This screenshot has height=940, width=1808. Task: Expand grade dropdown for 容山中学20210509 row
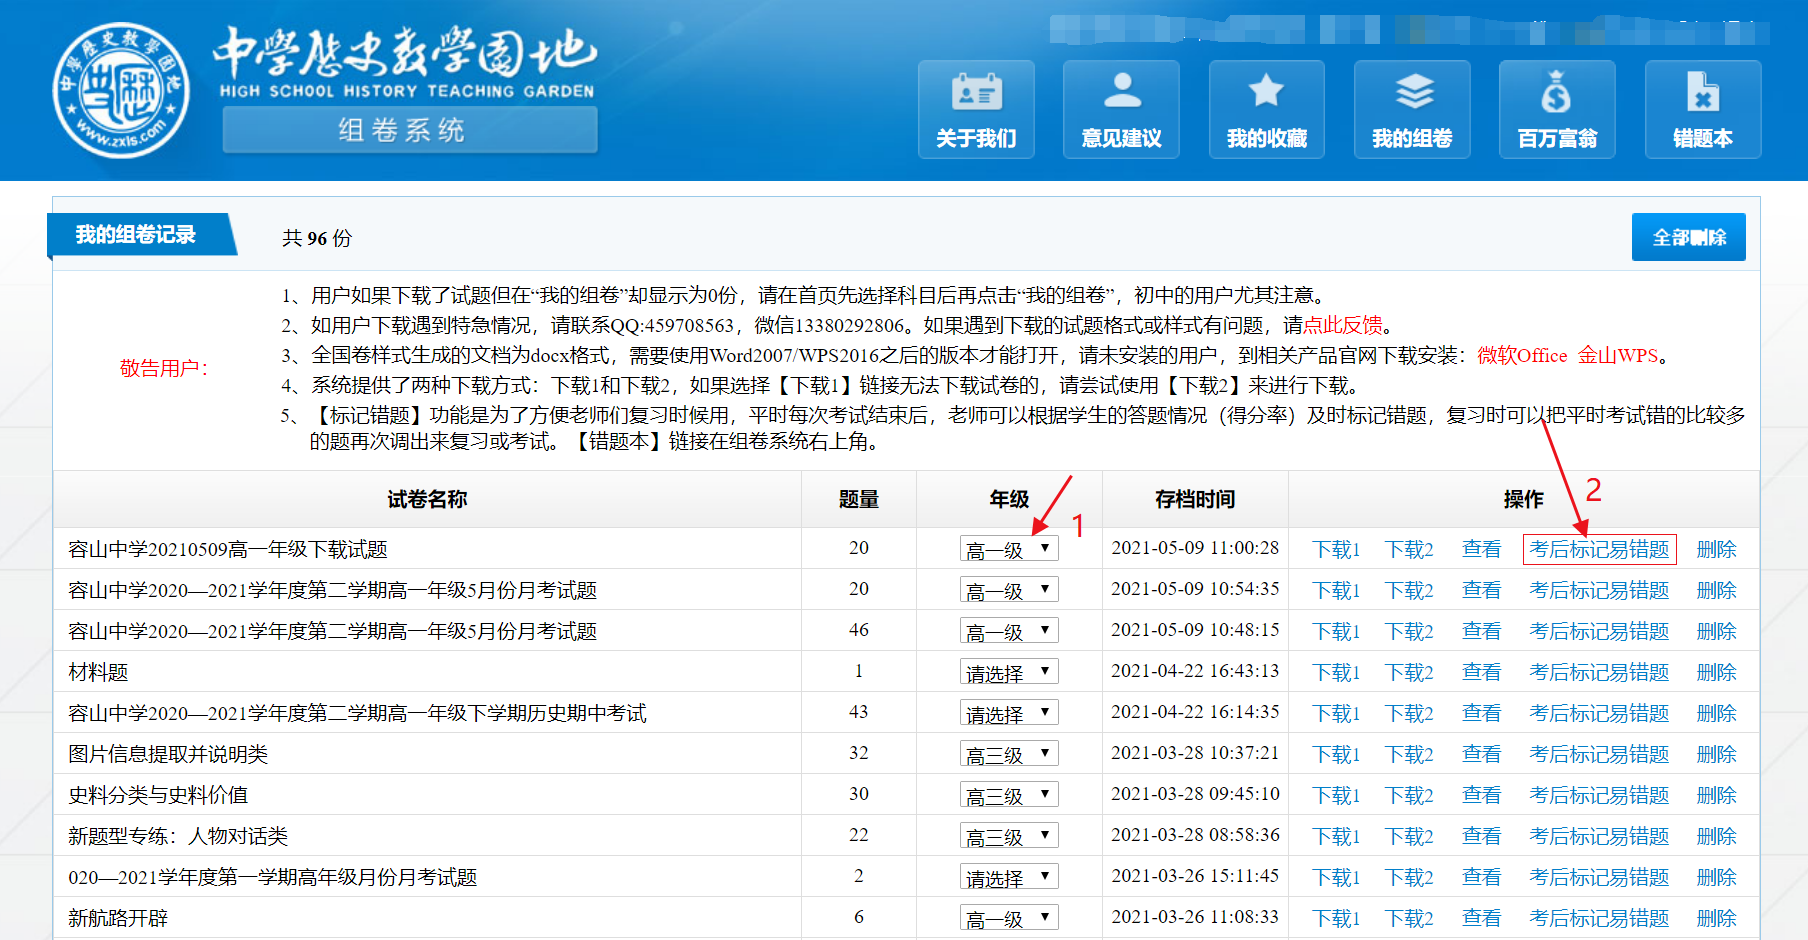pyautogui.click(x=1008, y=549)
